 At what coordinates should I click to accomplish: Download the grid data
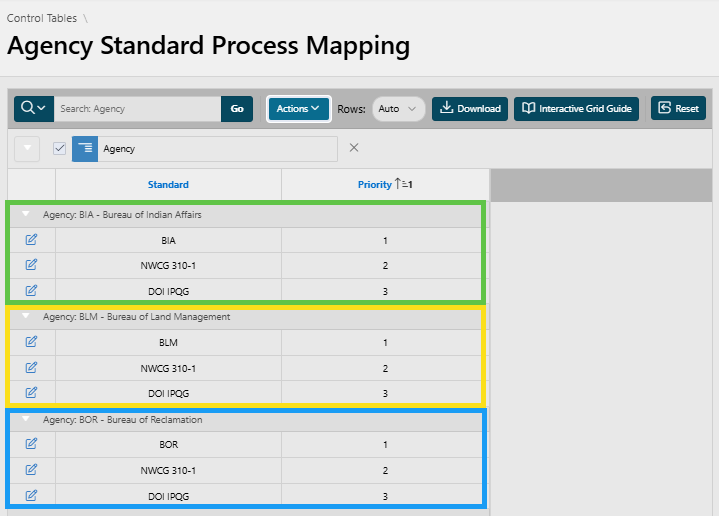[470, 109]
